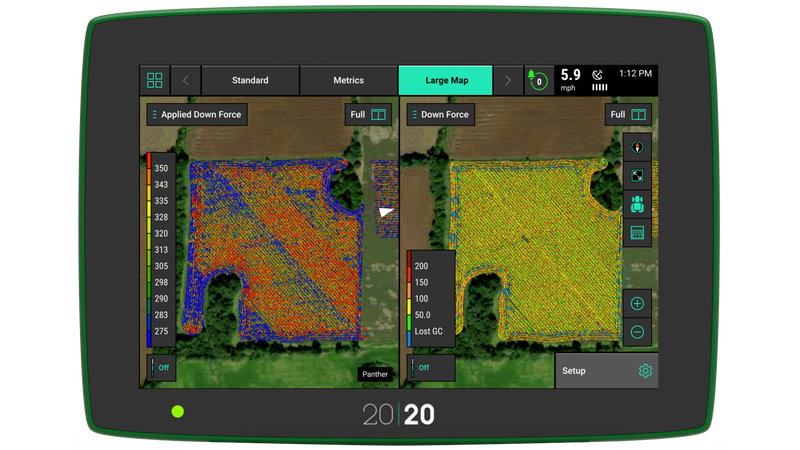Tap the 1:12 PM clock

point(635,73)
